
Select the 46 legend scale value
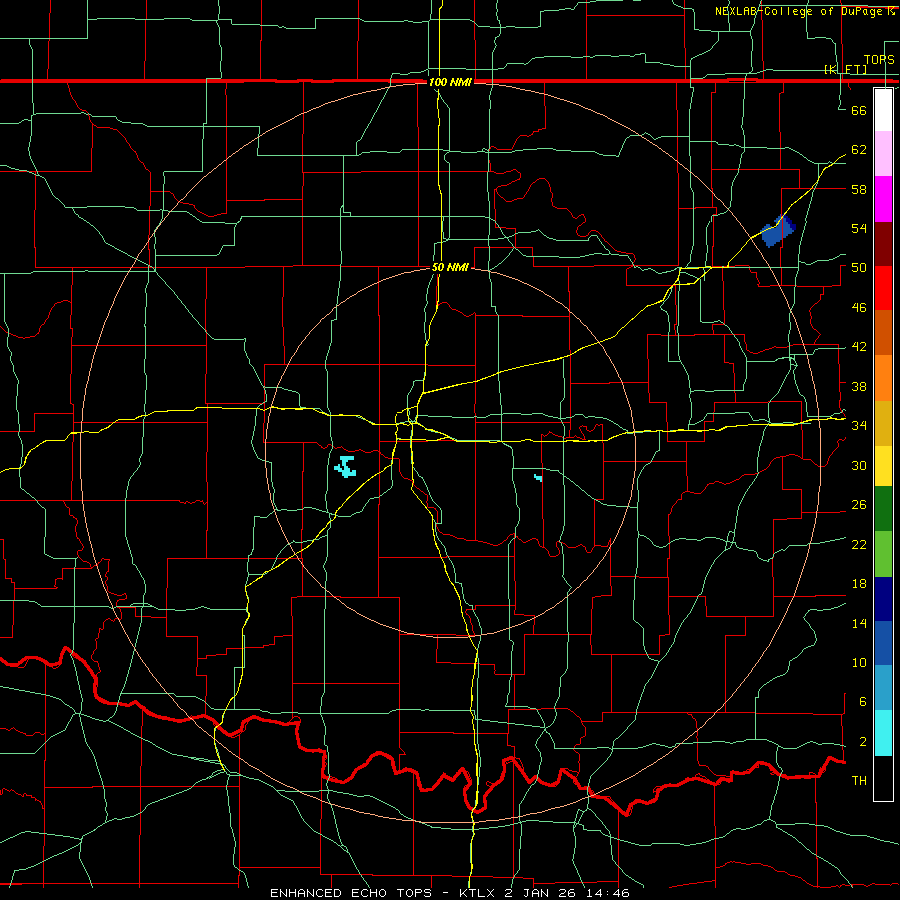[x=859, y=308]
